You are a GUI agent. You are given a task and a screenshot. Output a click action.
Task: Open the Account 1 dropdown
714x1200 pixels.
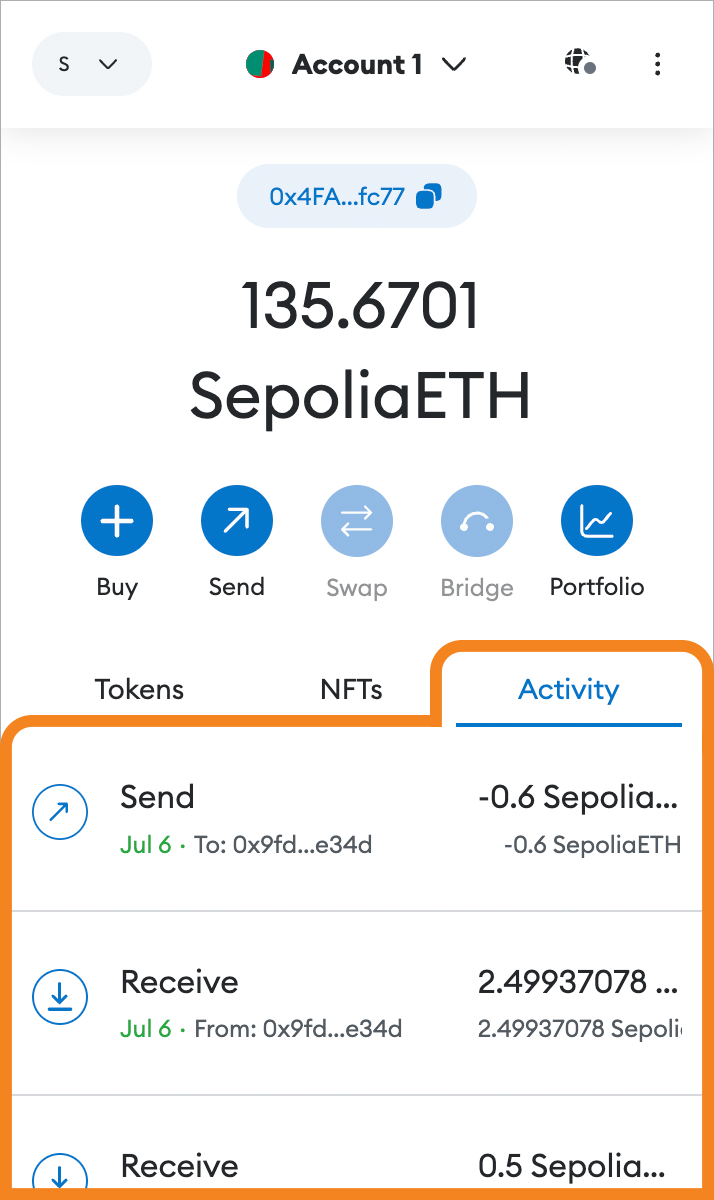click(453, 64)
